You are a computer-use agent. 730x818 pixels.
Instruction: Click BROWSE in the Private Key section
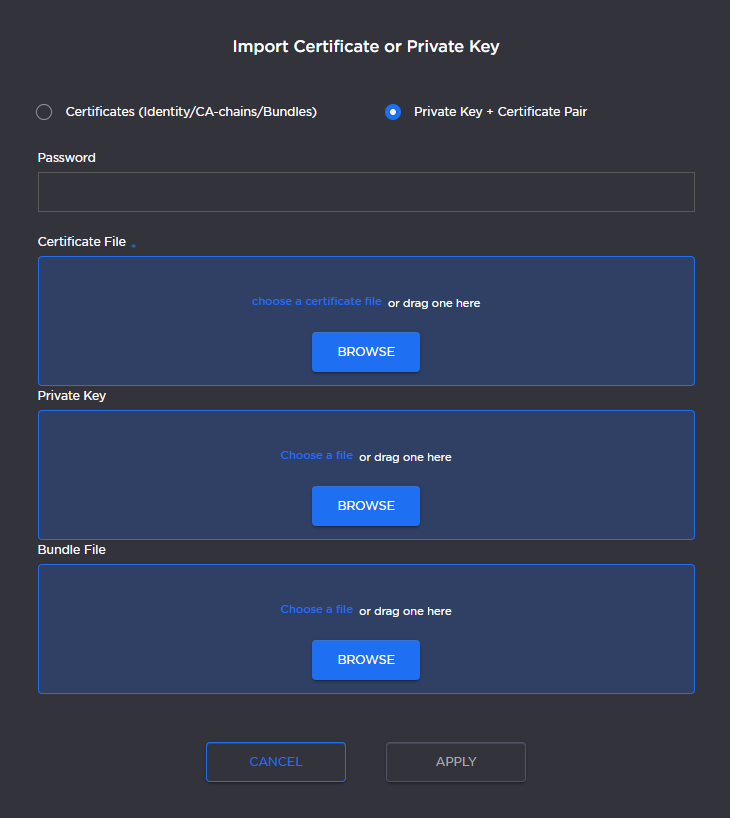coord(366,505)
